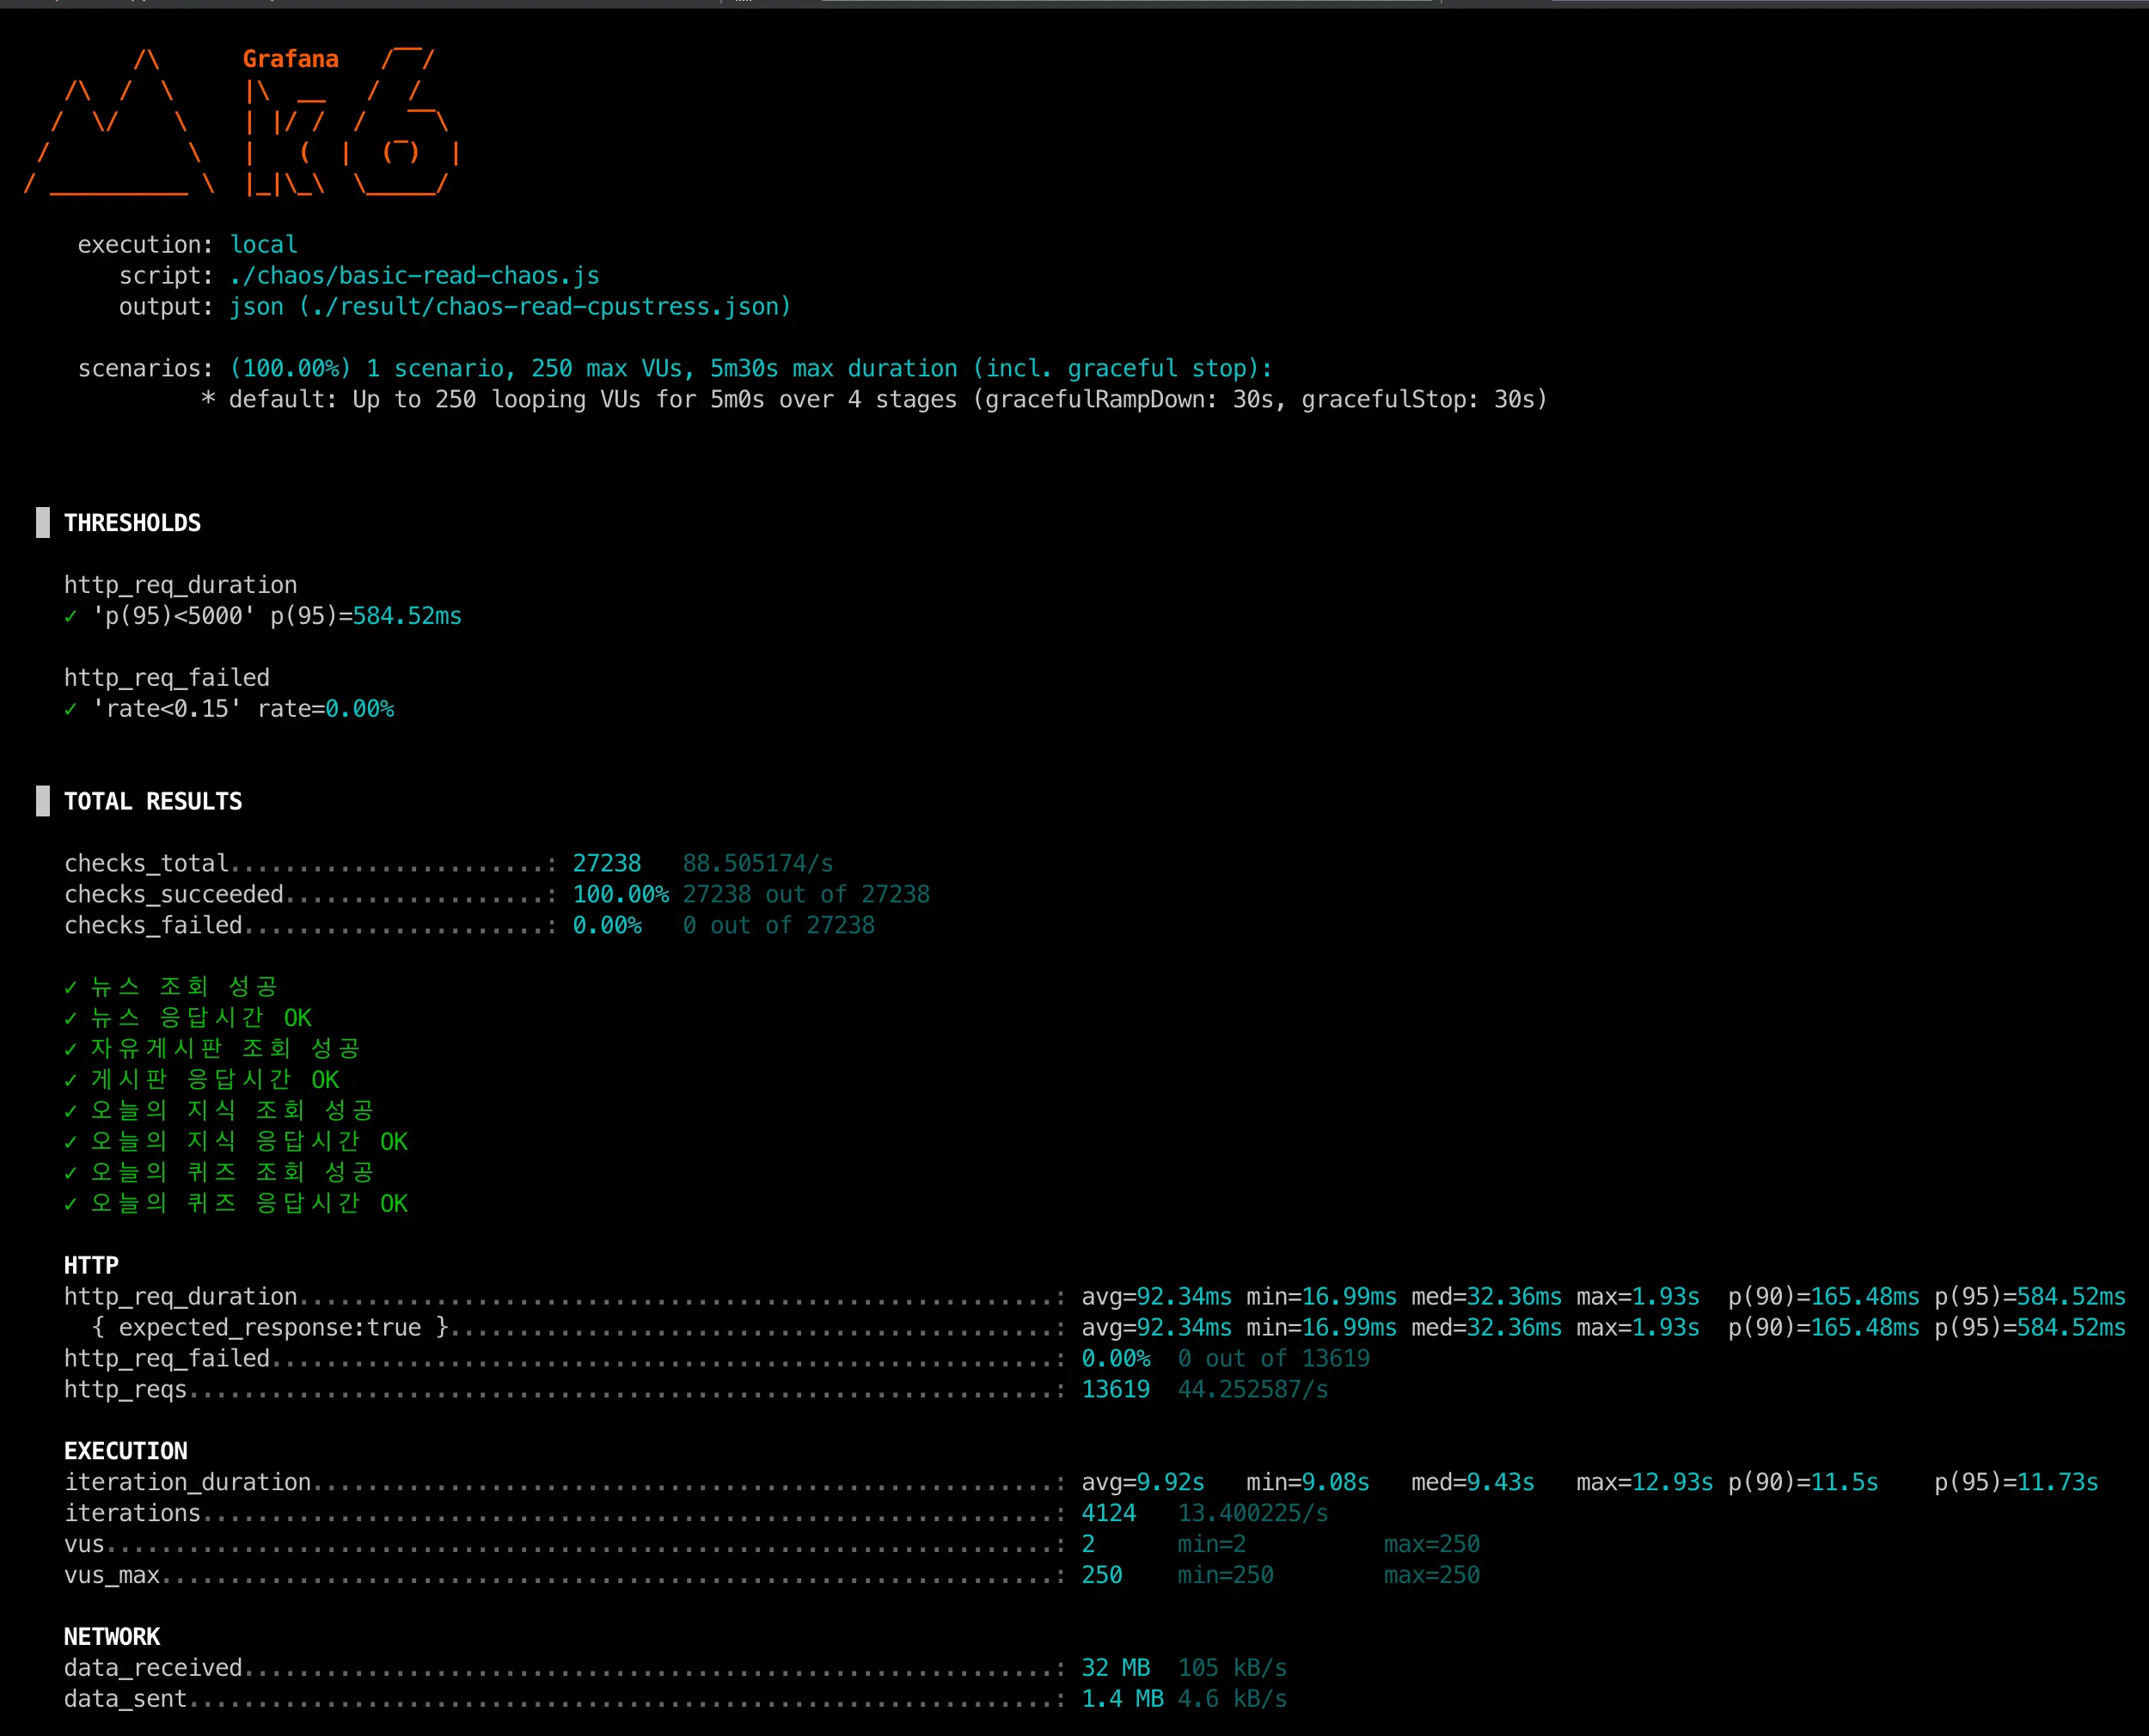Click the checkmark beside 게시판 응답시간 OK

click(x=70, y=1080)
